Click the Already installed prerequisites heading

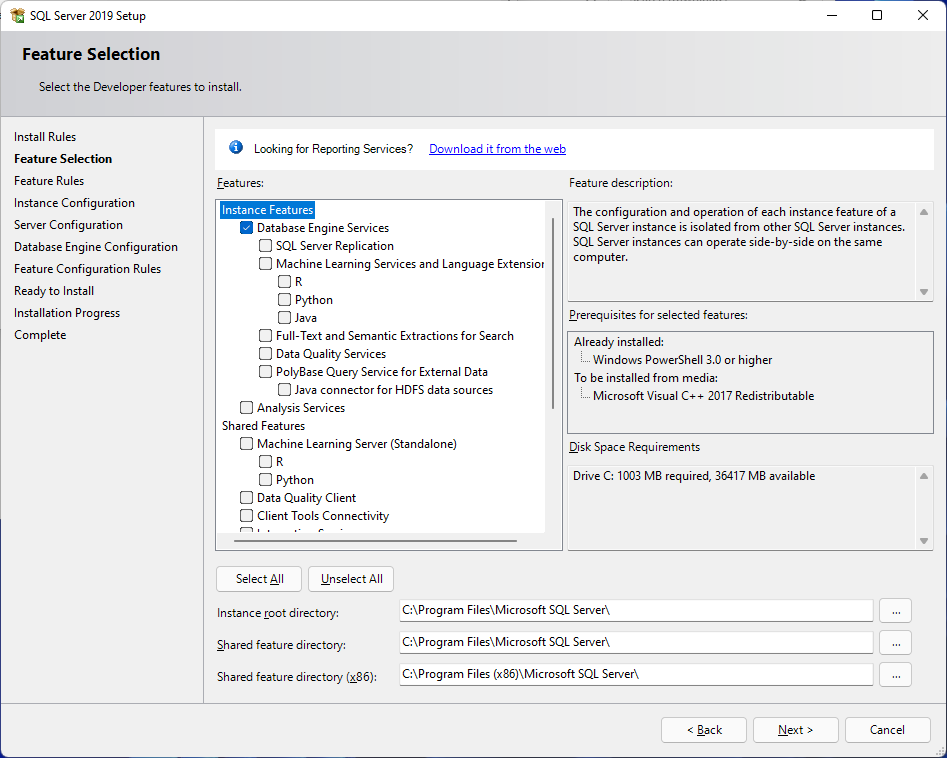[619, 342]
